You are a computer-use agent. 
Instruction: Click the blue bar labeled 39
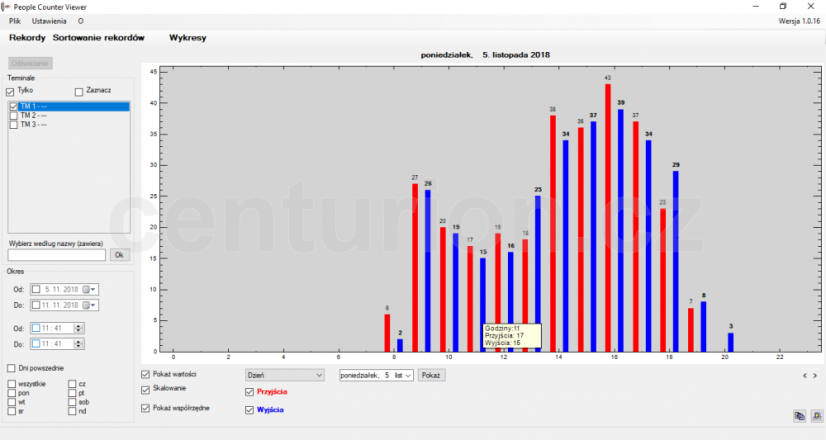621,230
